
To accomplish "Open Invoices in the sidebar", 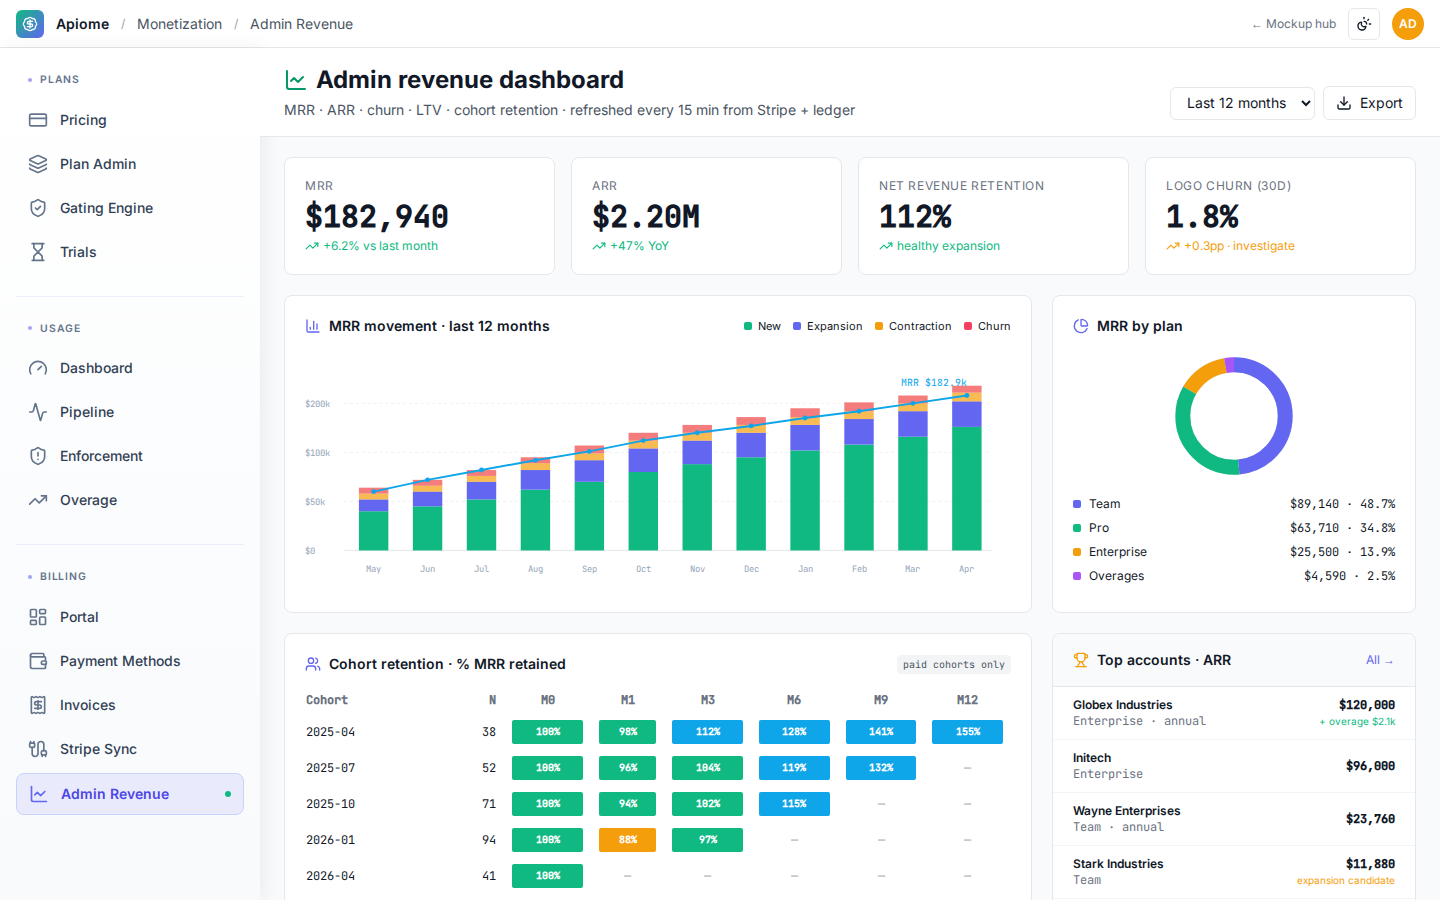I will 130,705.
